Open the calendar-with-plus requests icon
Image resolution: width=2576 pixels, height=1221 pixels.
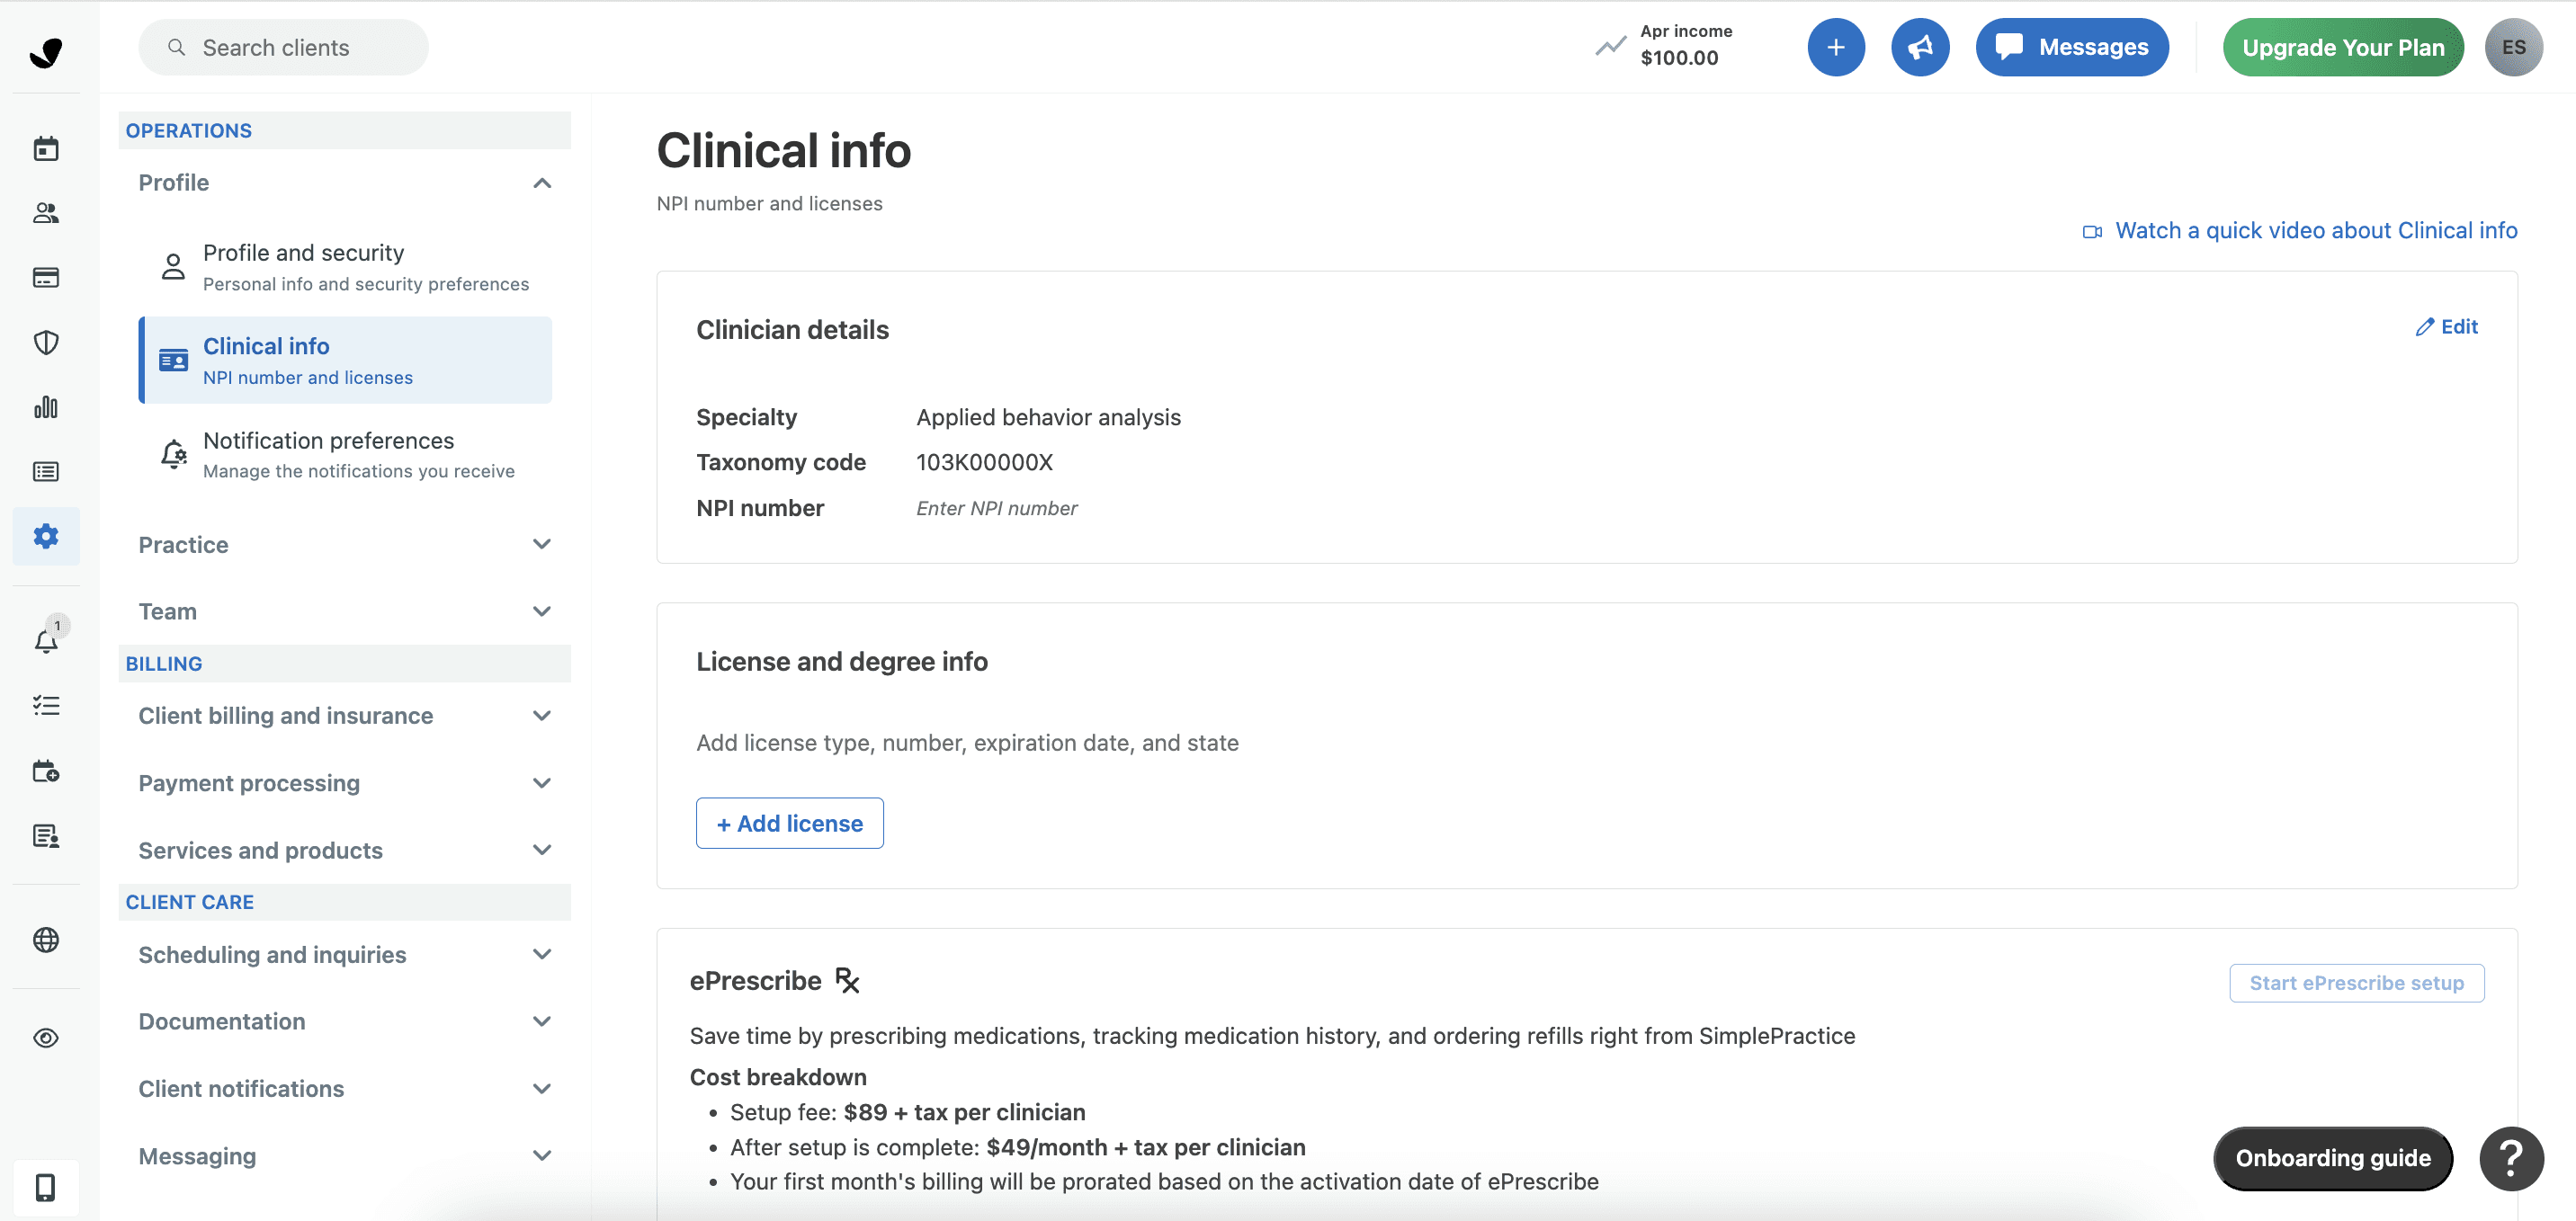[46, 771]
